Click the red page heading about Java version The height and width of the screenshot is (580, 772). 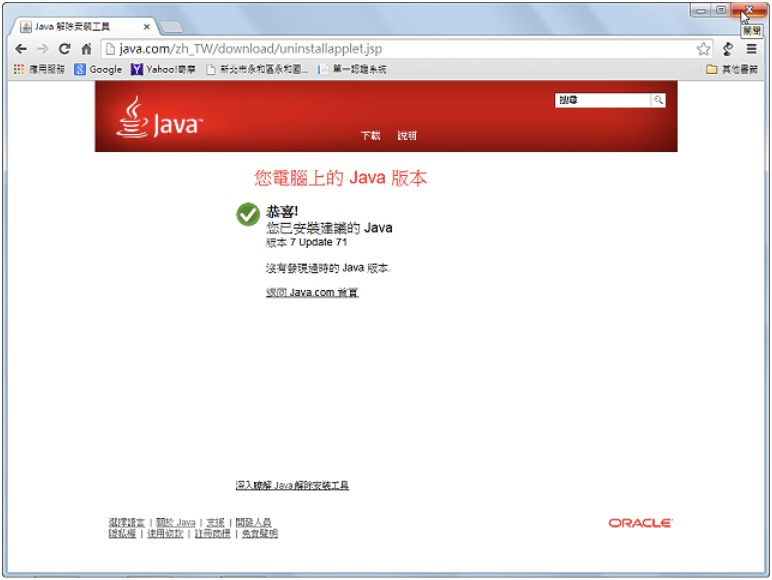coord(340,178)
